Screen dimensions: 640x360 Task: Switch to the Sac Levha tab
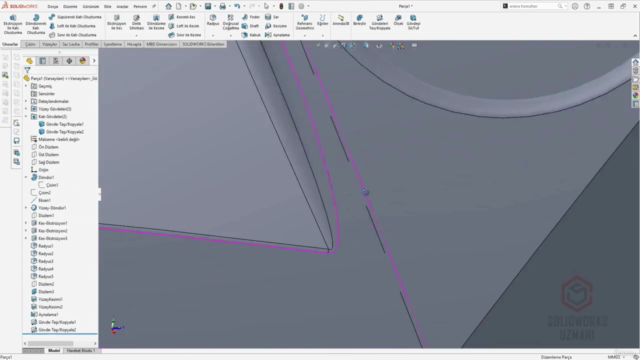[71, 44]
